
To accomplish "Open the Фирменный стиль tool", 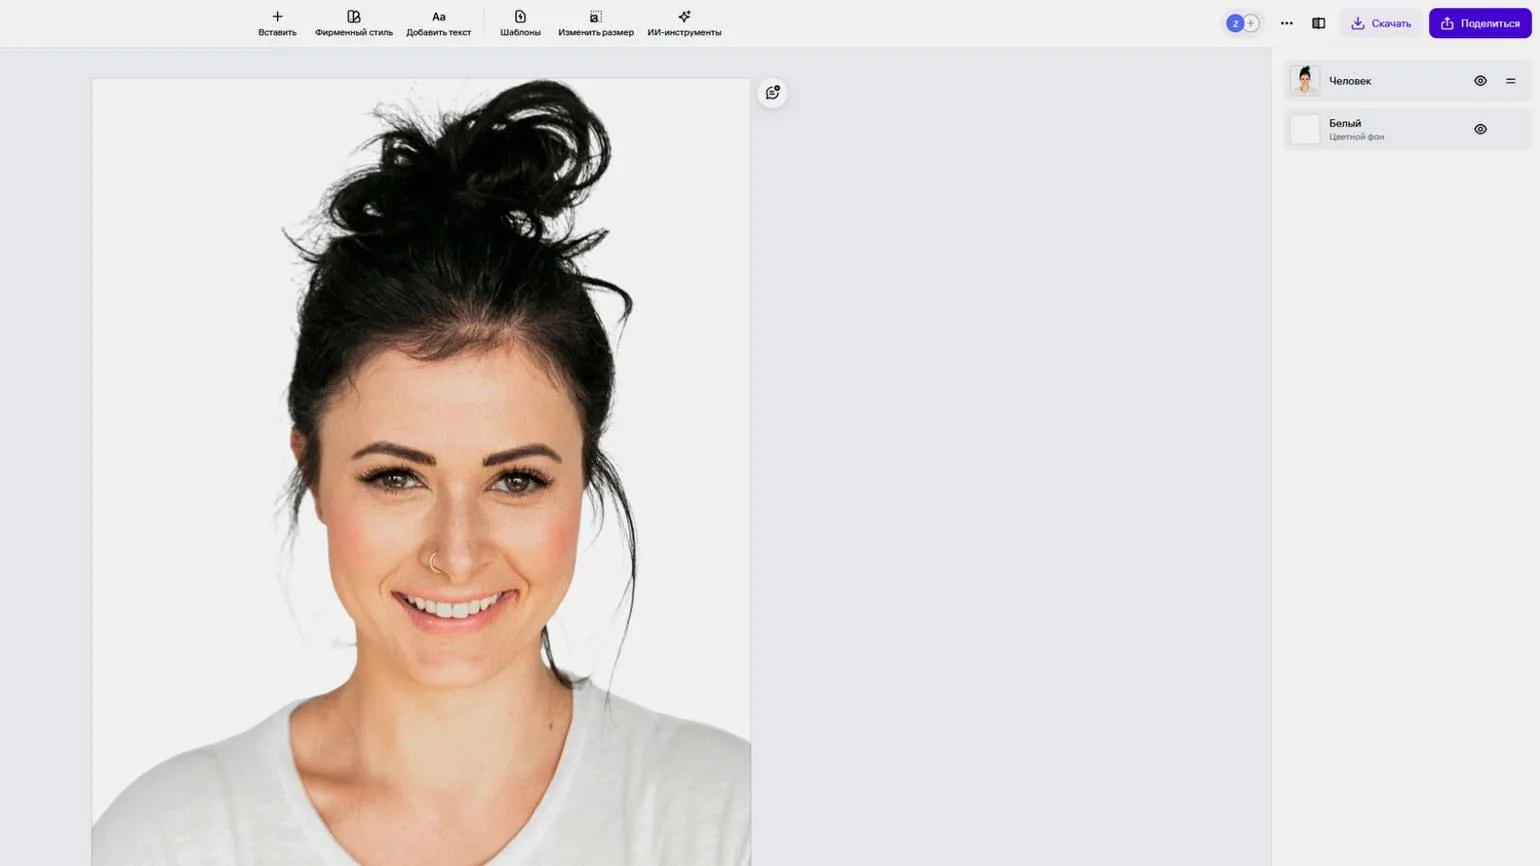I will [x=354, y=23].
